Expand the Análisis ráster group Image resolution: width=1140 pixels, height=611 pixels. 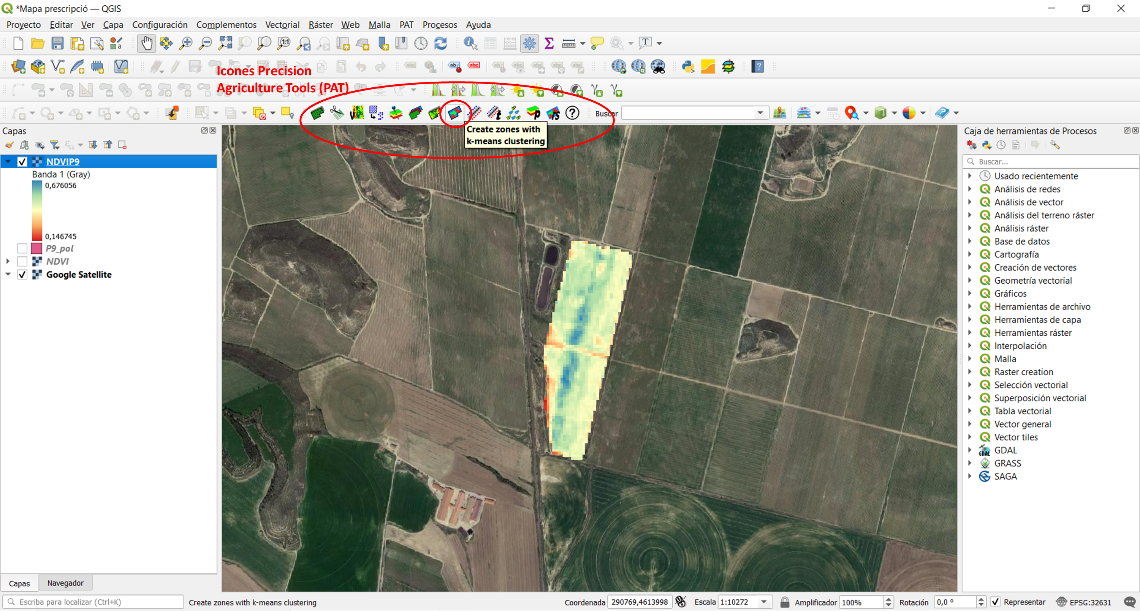point(970,228)
